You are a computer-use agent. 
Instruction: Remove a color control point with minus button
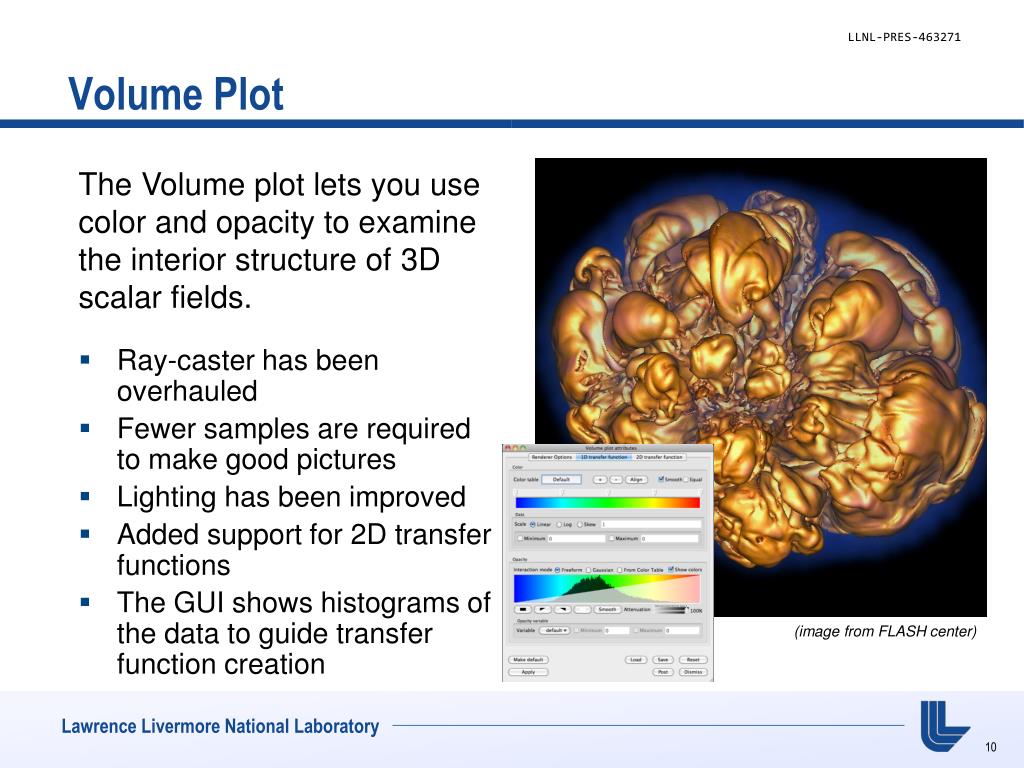click(616, 479)
